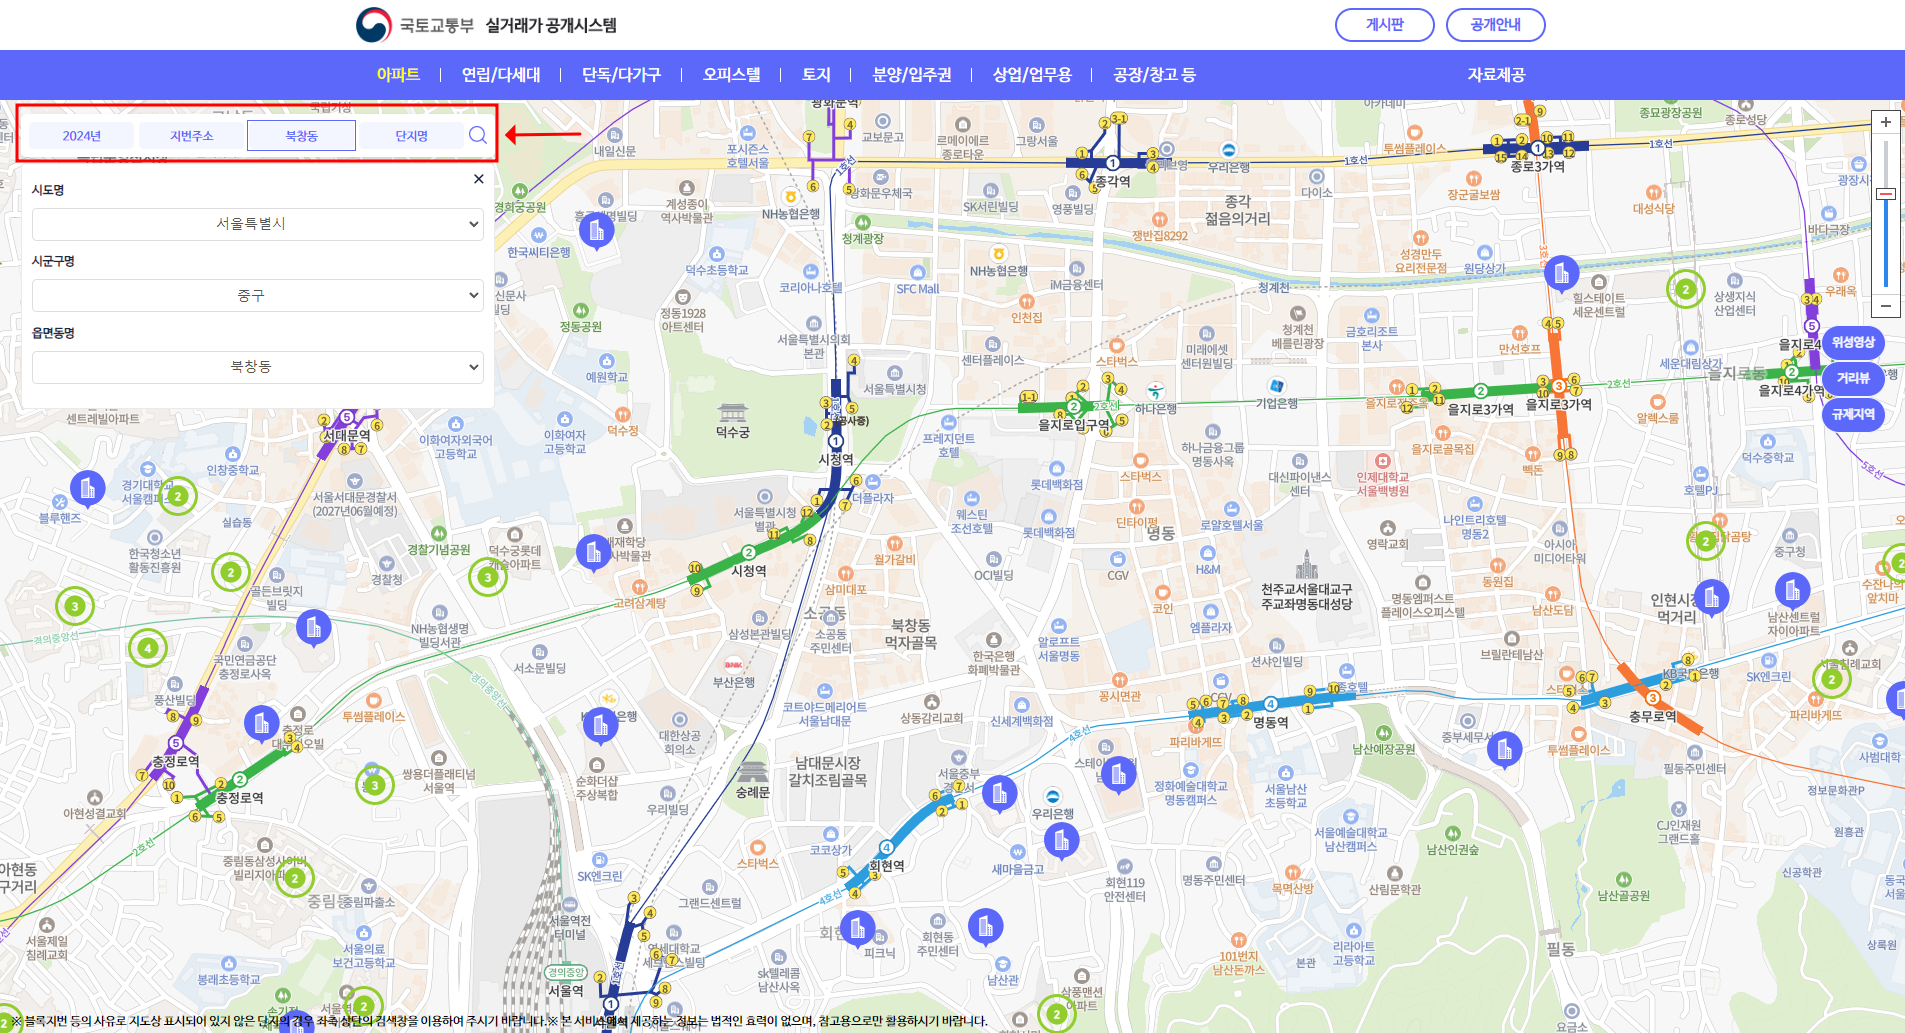Click the 국토교통부 logo emblem
Screen dimensions: 1905x1033
374,25
